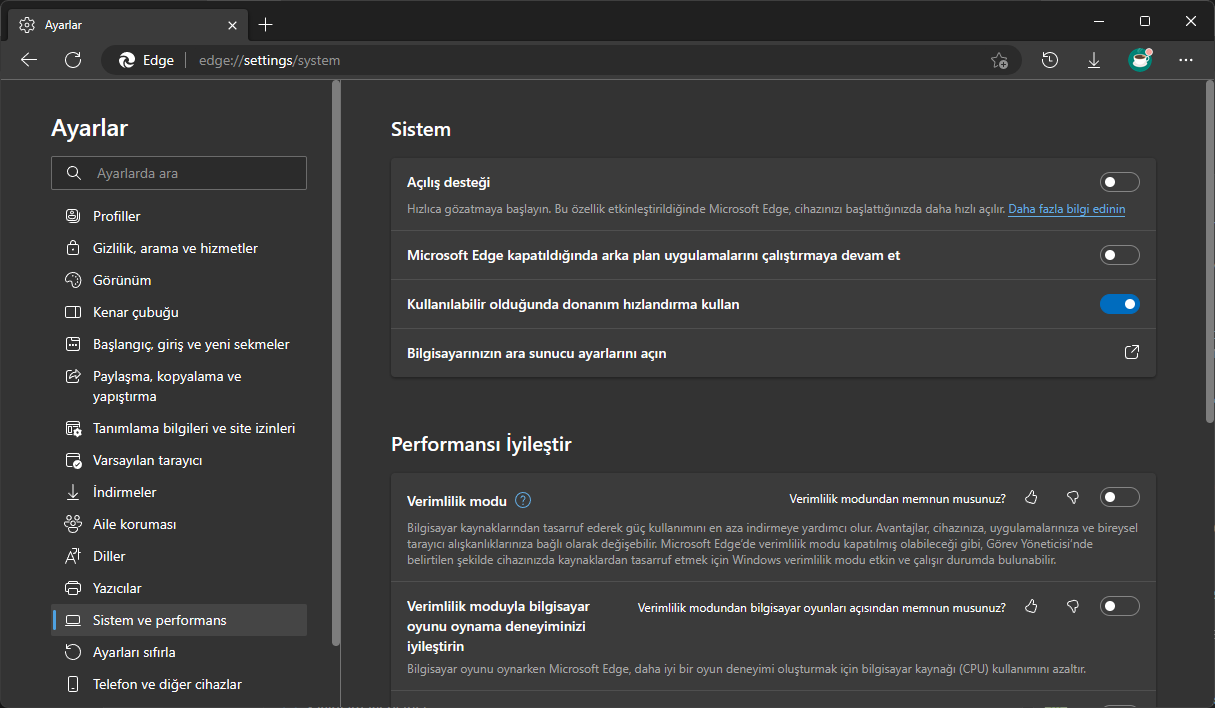Open browser history clock icon
1215x708 pixels.
(1049, 60)
